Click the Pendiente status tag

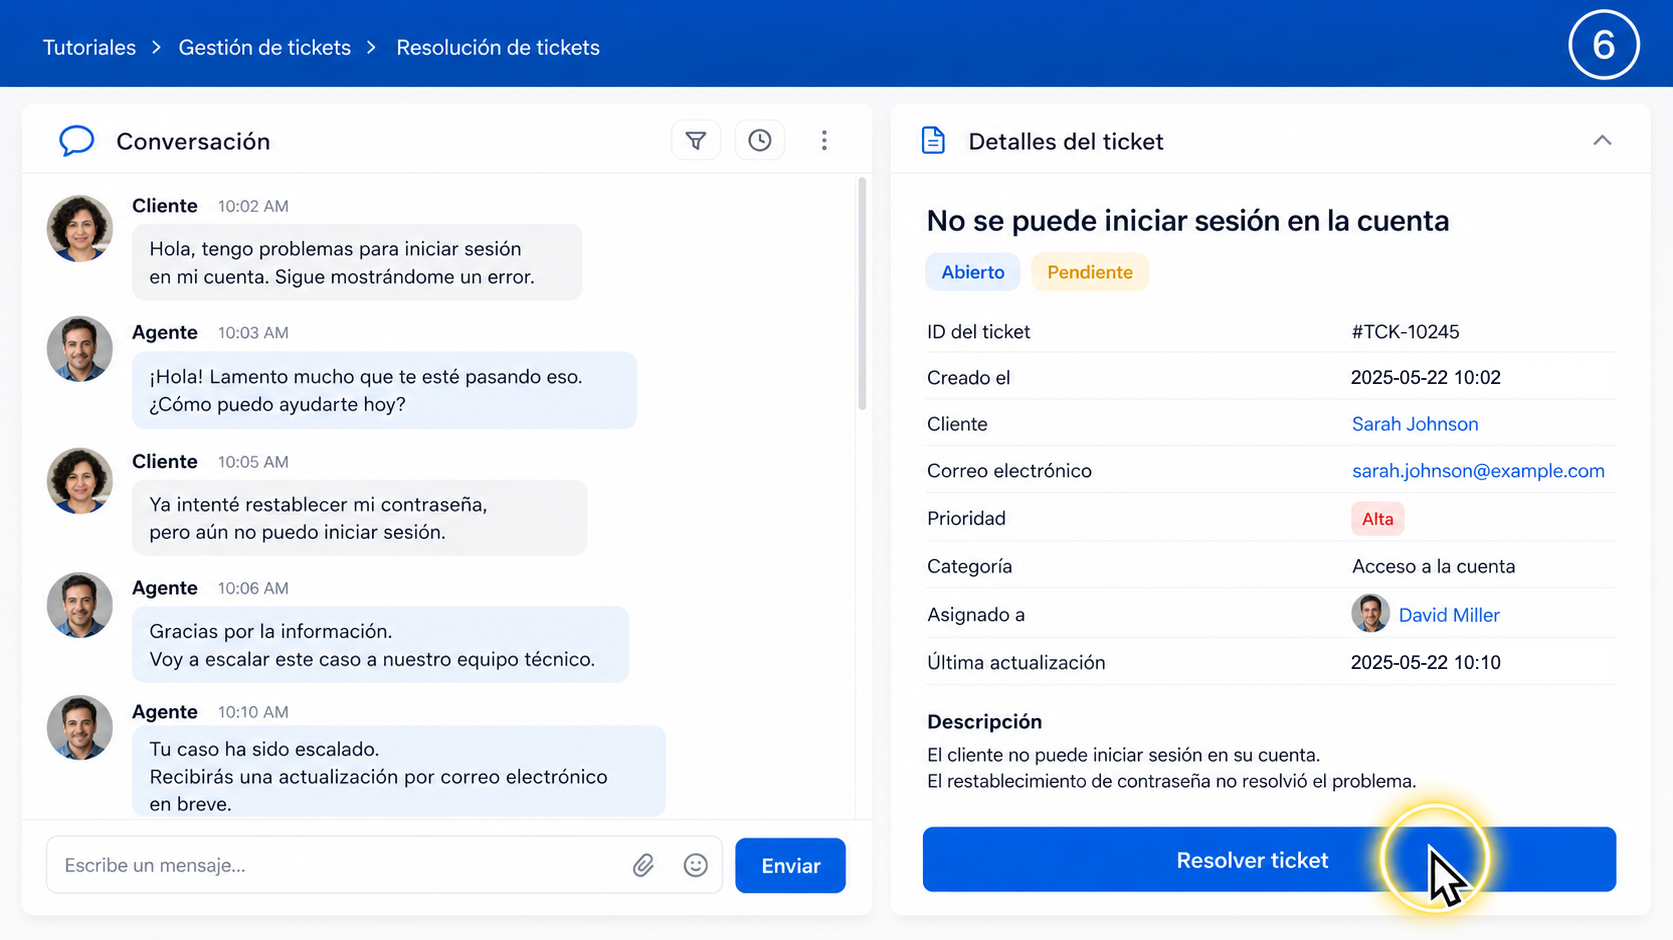tap(1089, 272)
